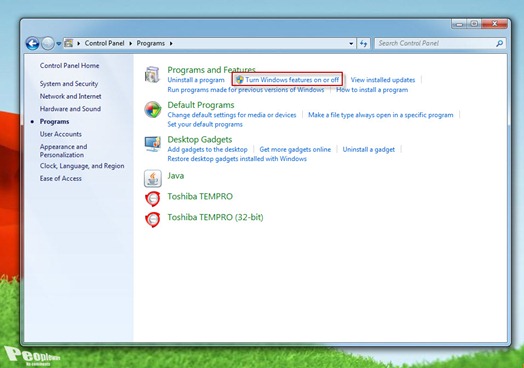Select Programs in the breadcrumb
The height and width of the screenshot is (368, 524).
150,43
